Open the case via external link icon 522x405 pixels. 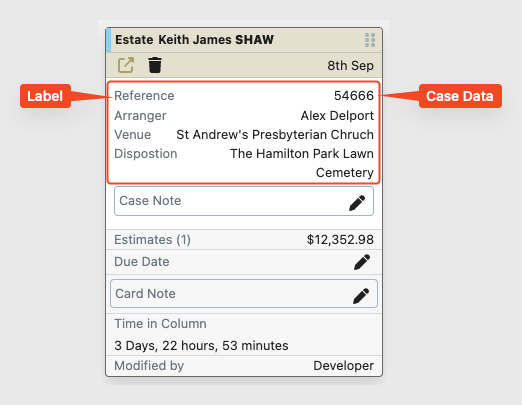[126, 65]
